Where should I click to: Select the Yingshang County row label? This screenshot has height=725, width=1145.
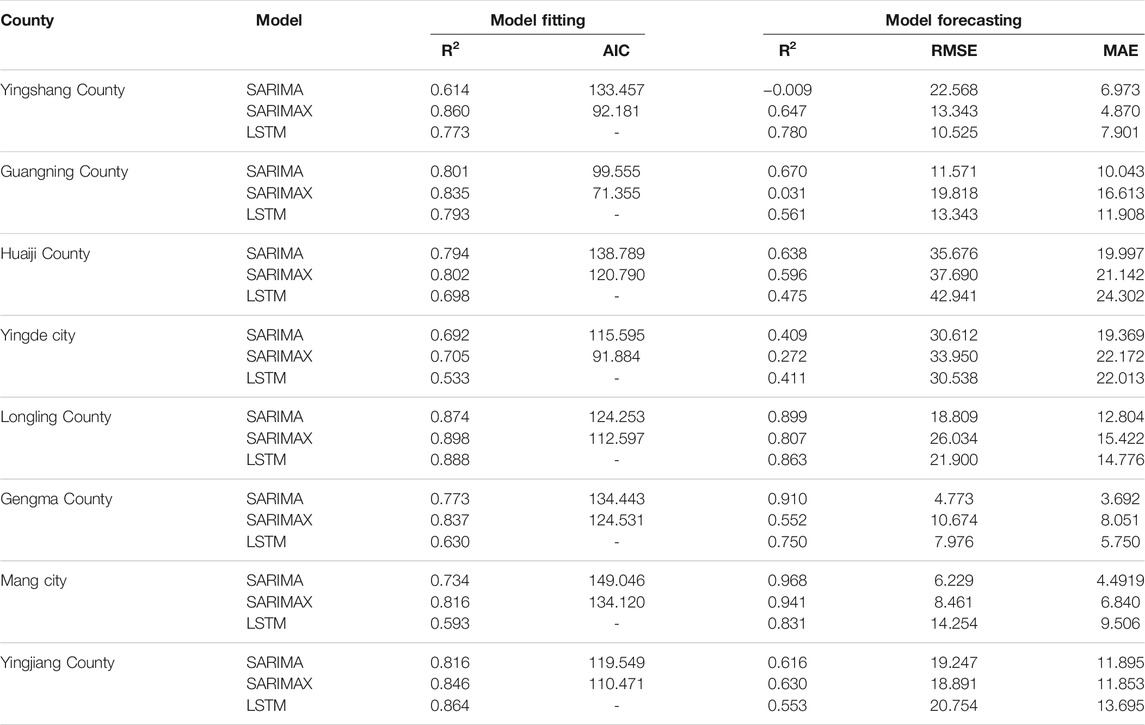coord(63,91)
